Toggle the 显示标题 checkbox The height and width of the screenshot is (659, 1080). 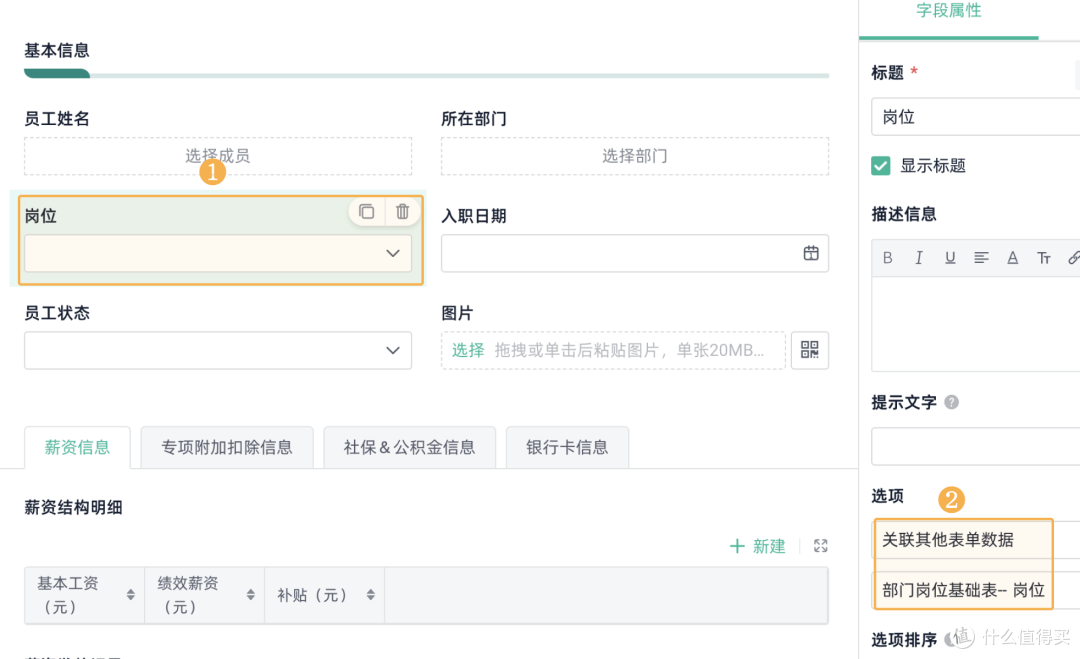(880, 166)
